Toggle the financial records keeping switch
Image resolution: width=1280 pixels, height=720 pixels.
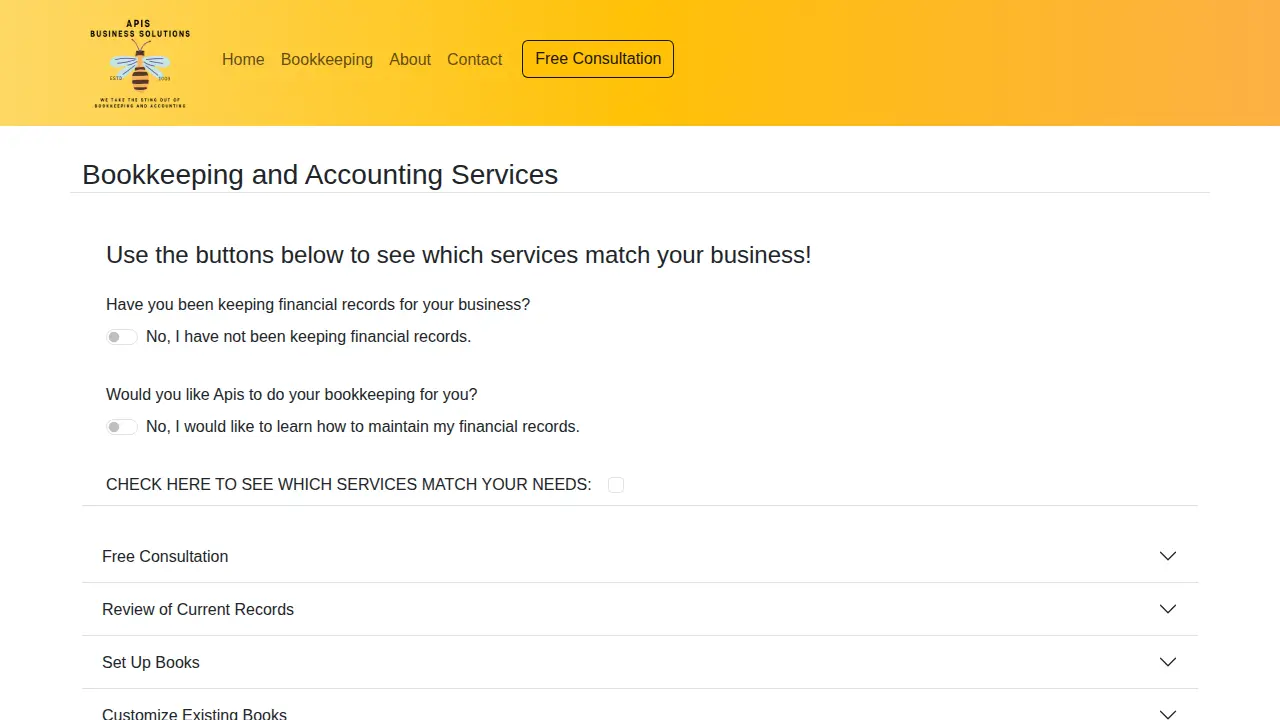[122, 337]
